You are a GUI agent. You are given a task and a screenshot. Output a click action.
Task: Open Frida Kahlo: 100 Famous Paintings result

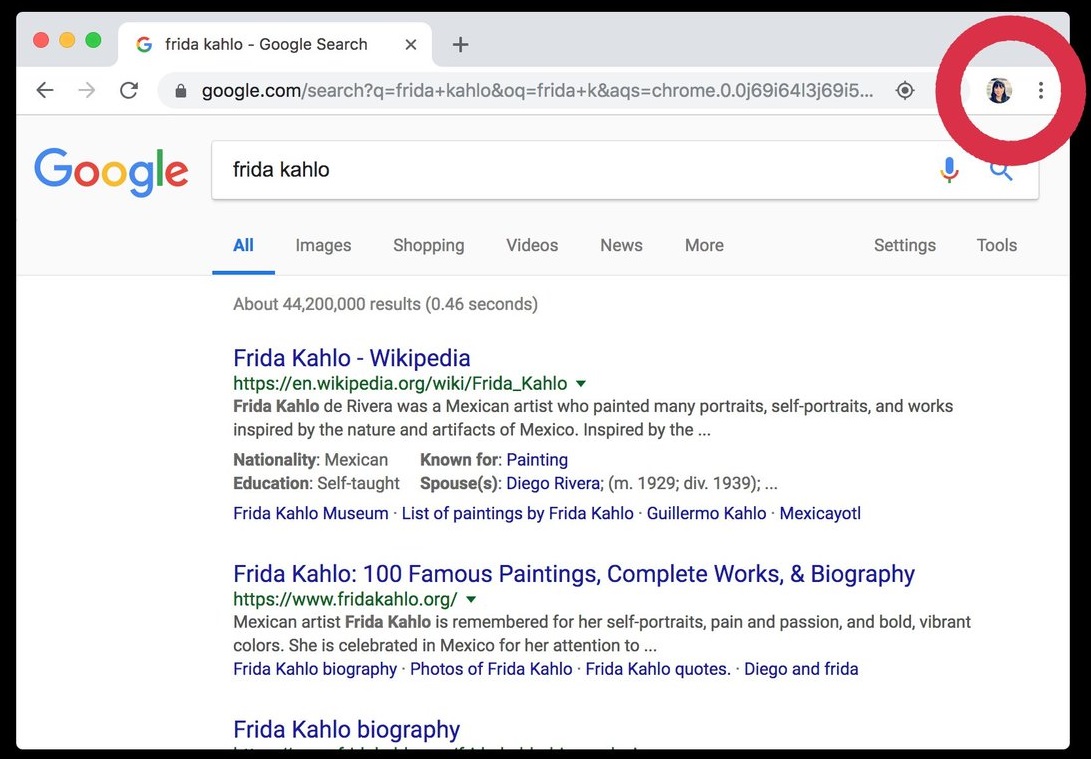[574, 574]
